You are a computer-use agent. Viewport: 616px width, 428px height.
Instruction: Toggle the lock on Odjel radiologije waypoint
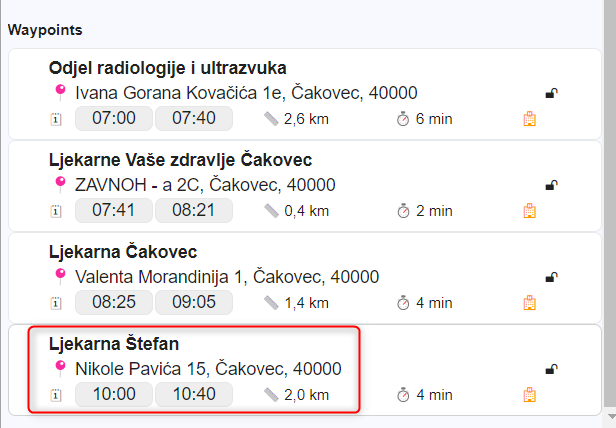551,94
